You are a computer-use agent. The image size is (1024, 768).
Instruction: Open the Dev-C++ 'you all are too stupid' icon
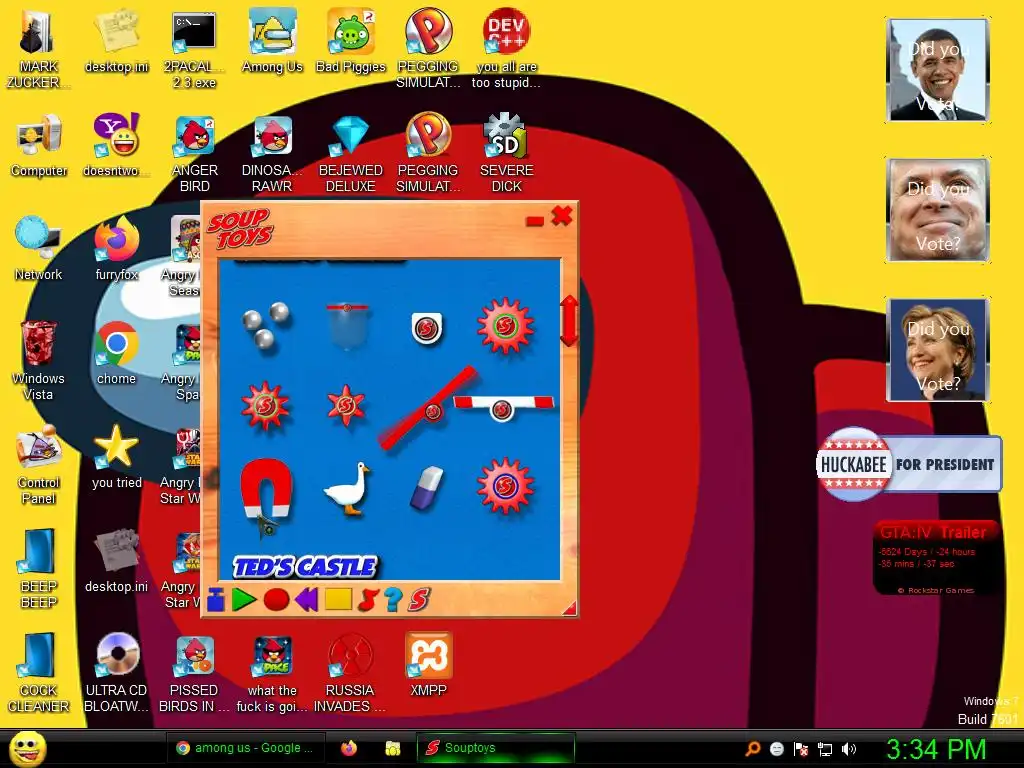506,50
